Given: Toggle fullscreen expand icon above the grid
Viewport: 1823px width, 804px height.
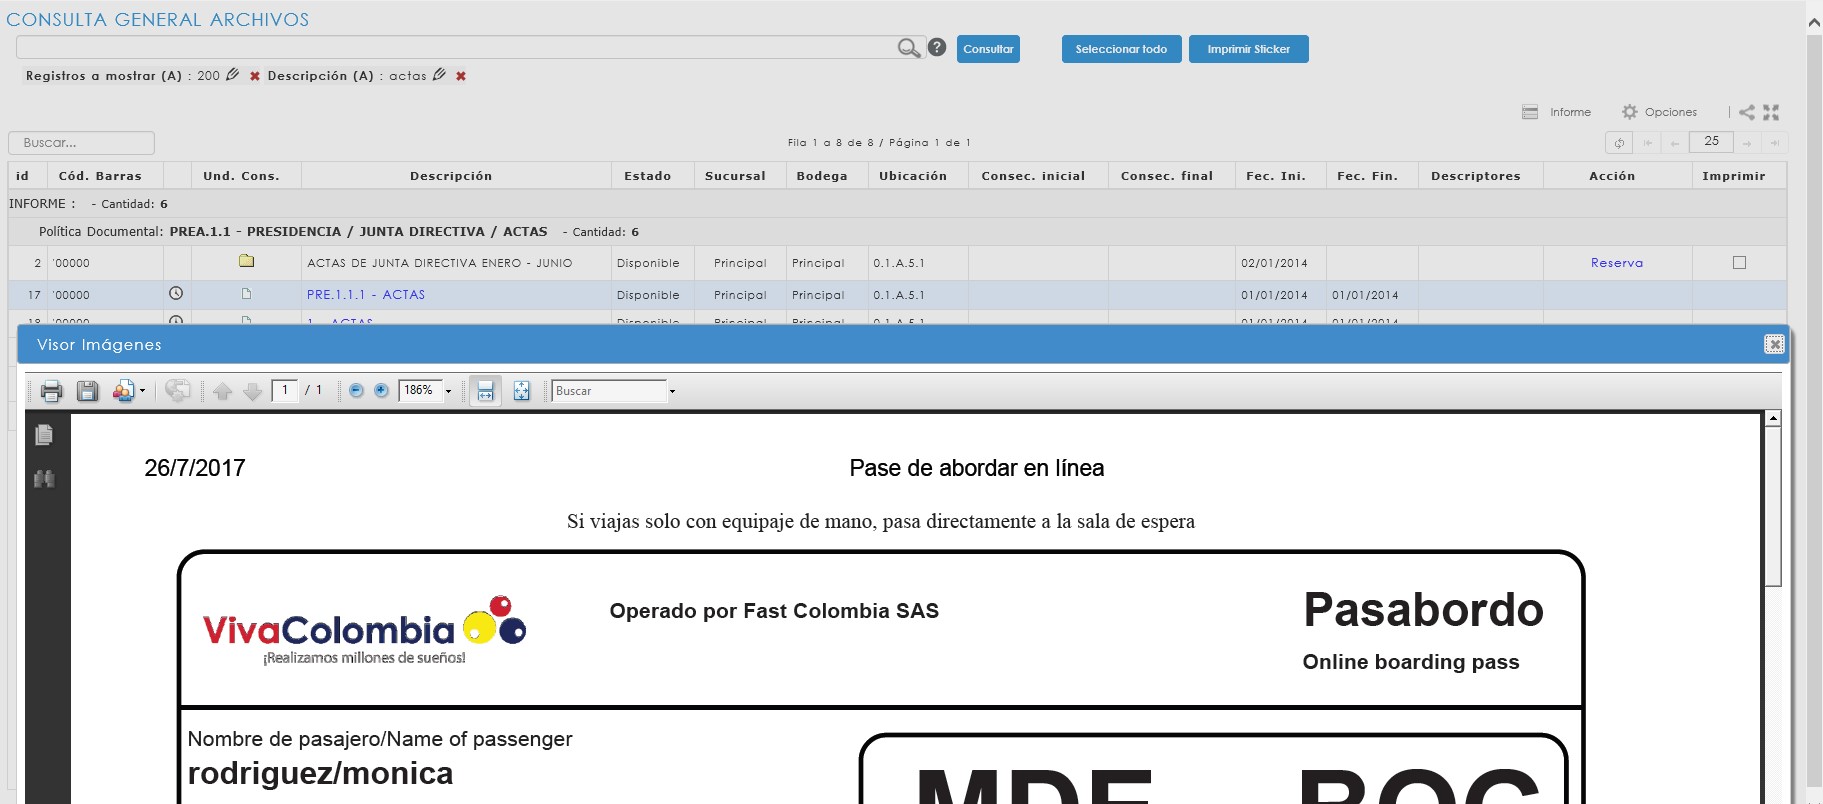Looking at the screenshot, I should [1771, 112].
